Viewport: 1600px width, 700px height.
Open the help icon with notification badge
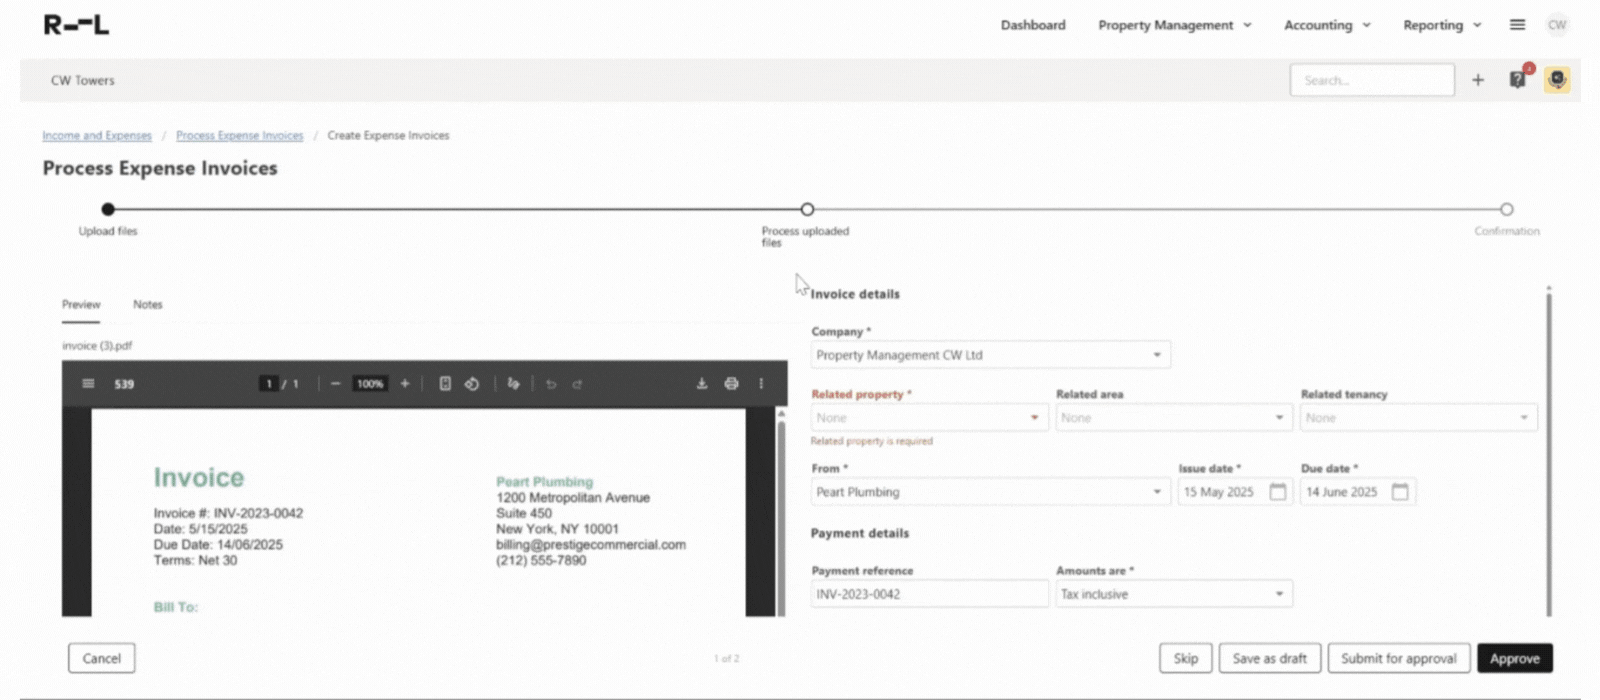coord(1517,80)
